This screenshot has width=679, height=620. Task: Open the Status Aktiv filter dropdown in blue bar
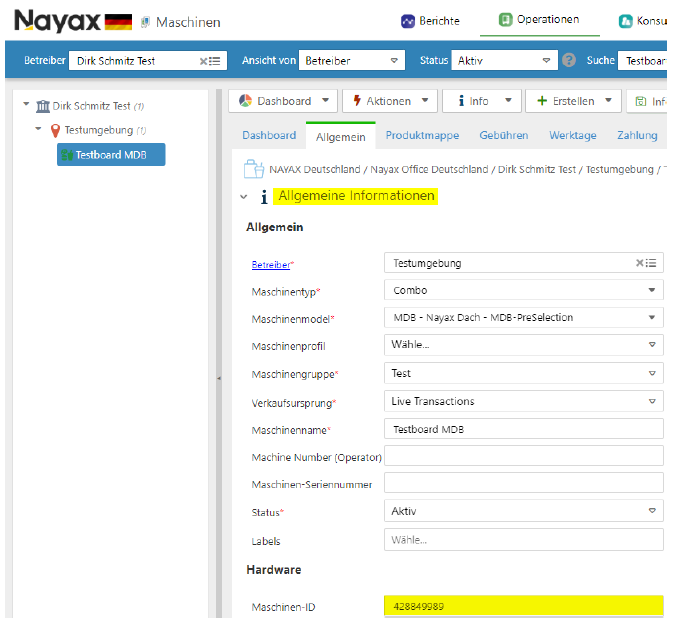pos(504,60)
